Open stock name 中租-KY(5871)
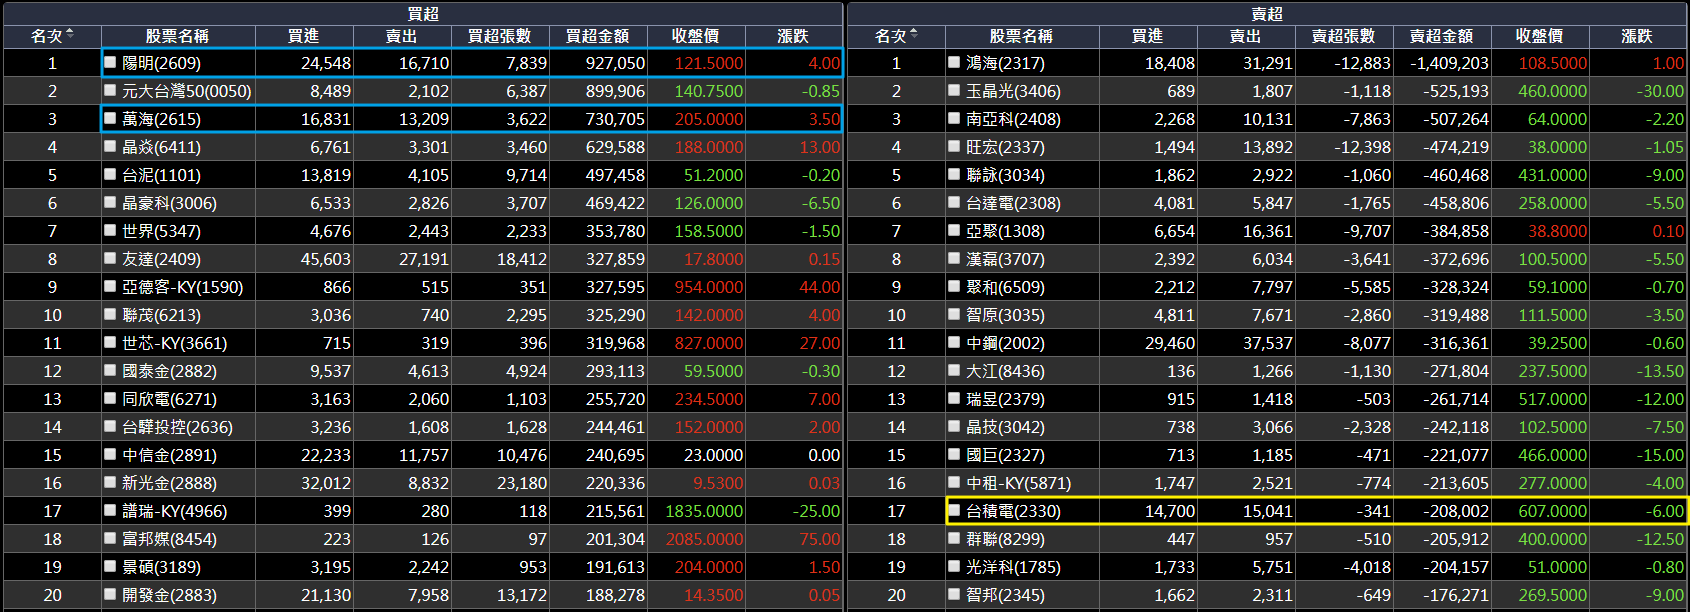 pyautogui.click(x=1018, y=483)
